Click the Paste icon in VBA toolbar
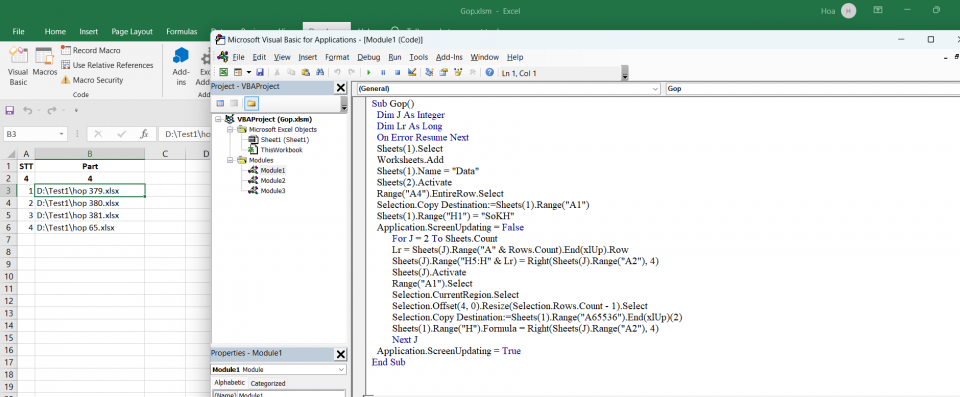The height and width of the screenshot is (397, 960). coord(306,72)
